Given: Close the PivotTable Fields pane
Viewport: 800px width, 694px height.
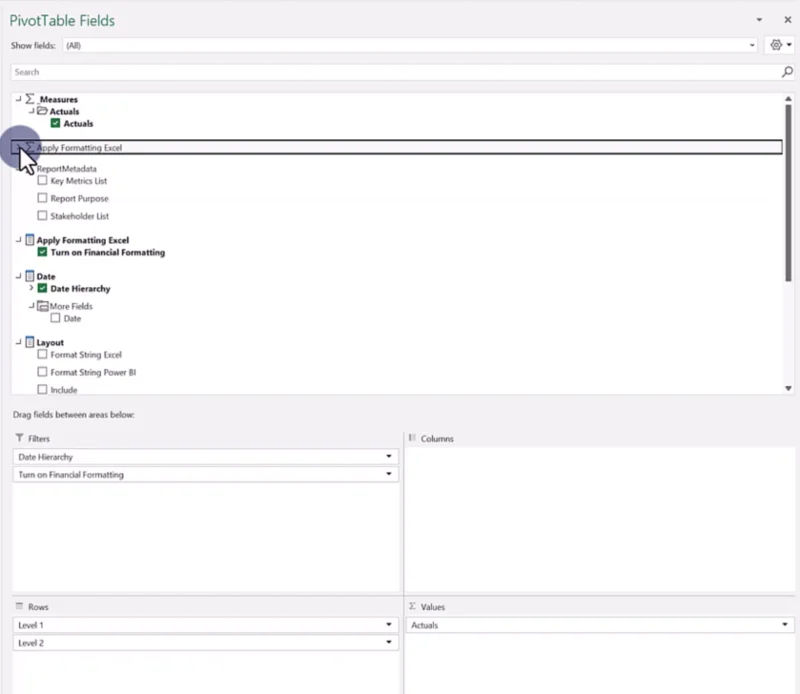Looking at the screenshot, I should coord(788,20).
